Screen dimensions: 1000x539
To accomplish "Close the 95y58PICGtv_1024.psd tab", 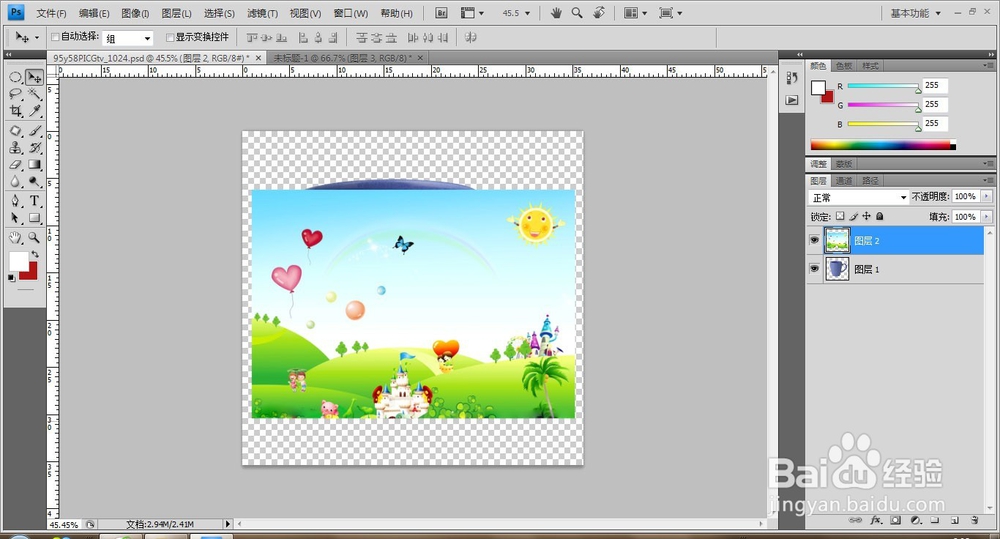I will click(258, 58).
